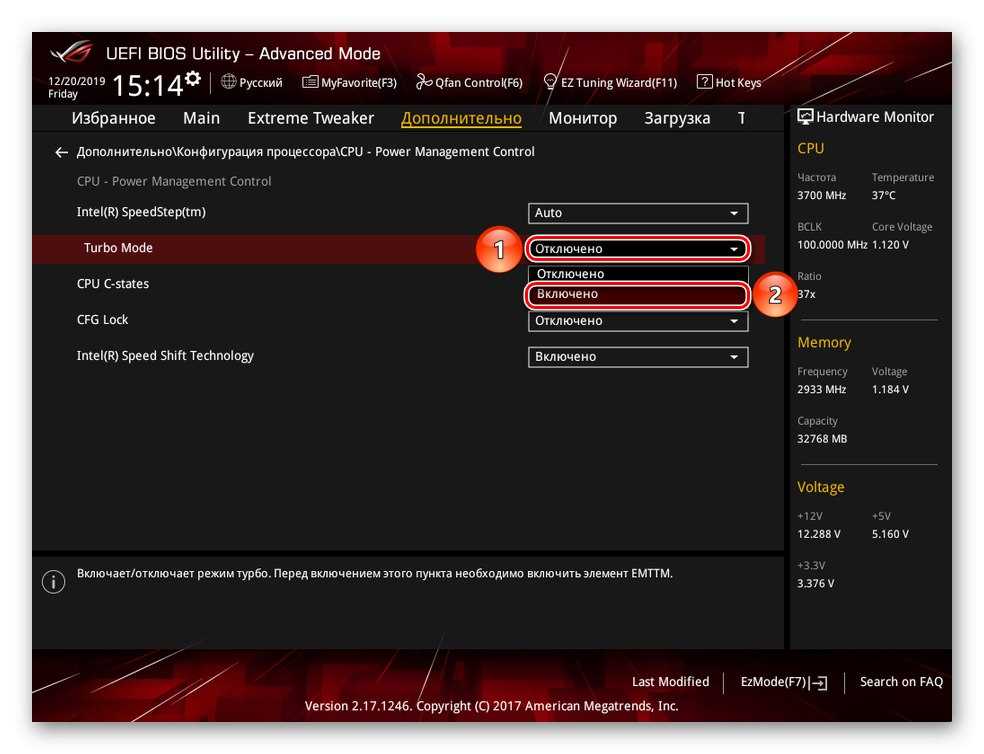Choose Включено in the Turbo Mode list
This screenshot has width=984, height=754.
point(638,294)
